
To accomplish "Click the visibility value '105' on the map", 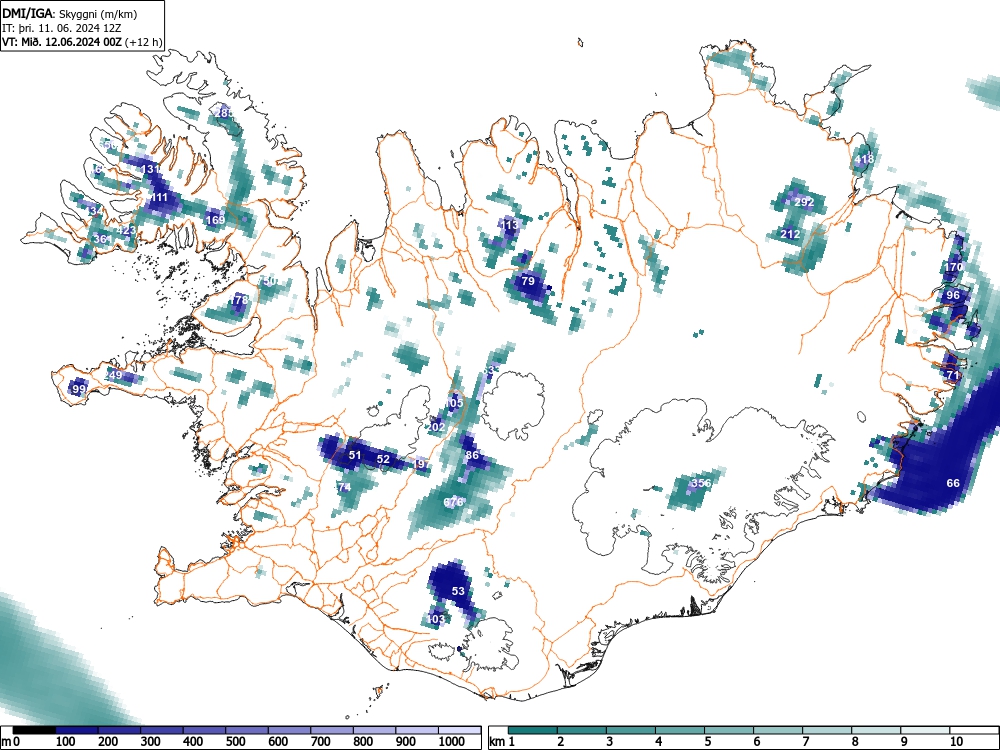I will [x=454, y=403].
